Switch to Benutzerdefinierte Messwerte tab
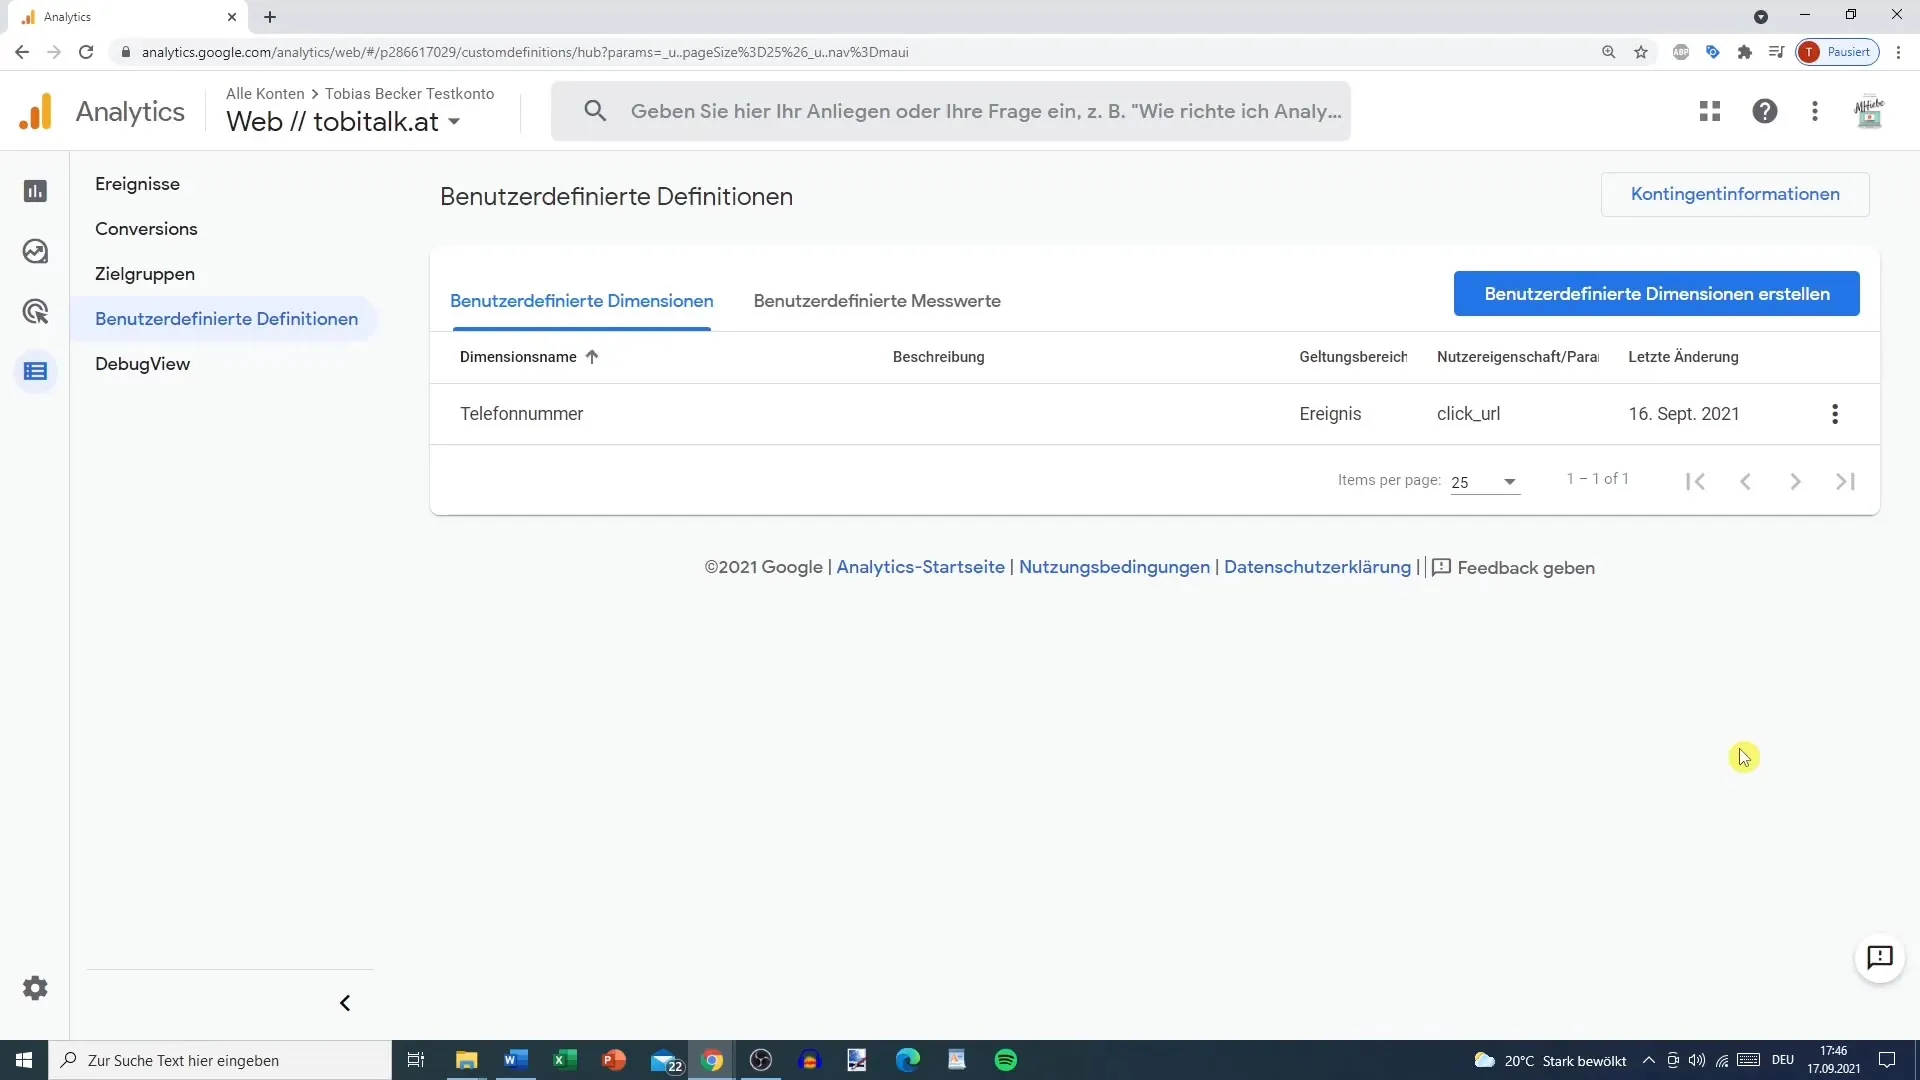The width and height of the screenshot is (1920, 1080). point(877,301)
